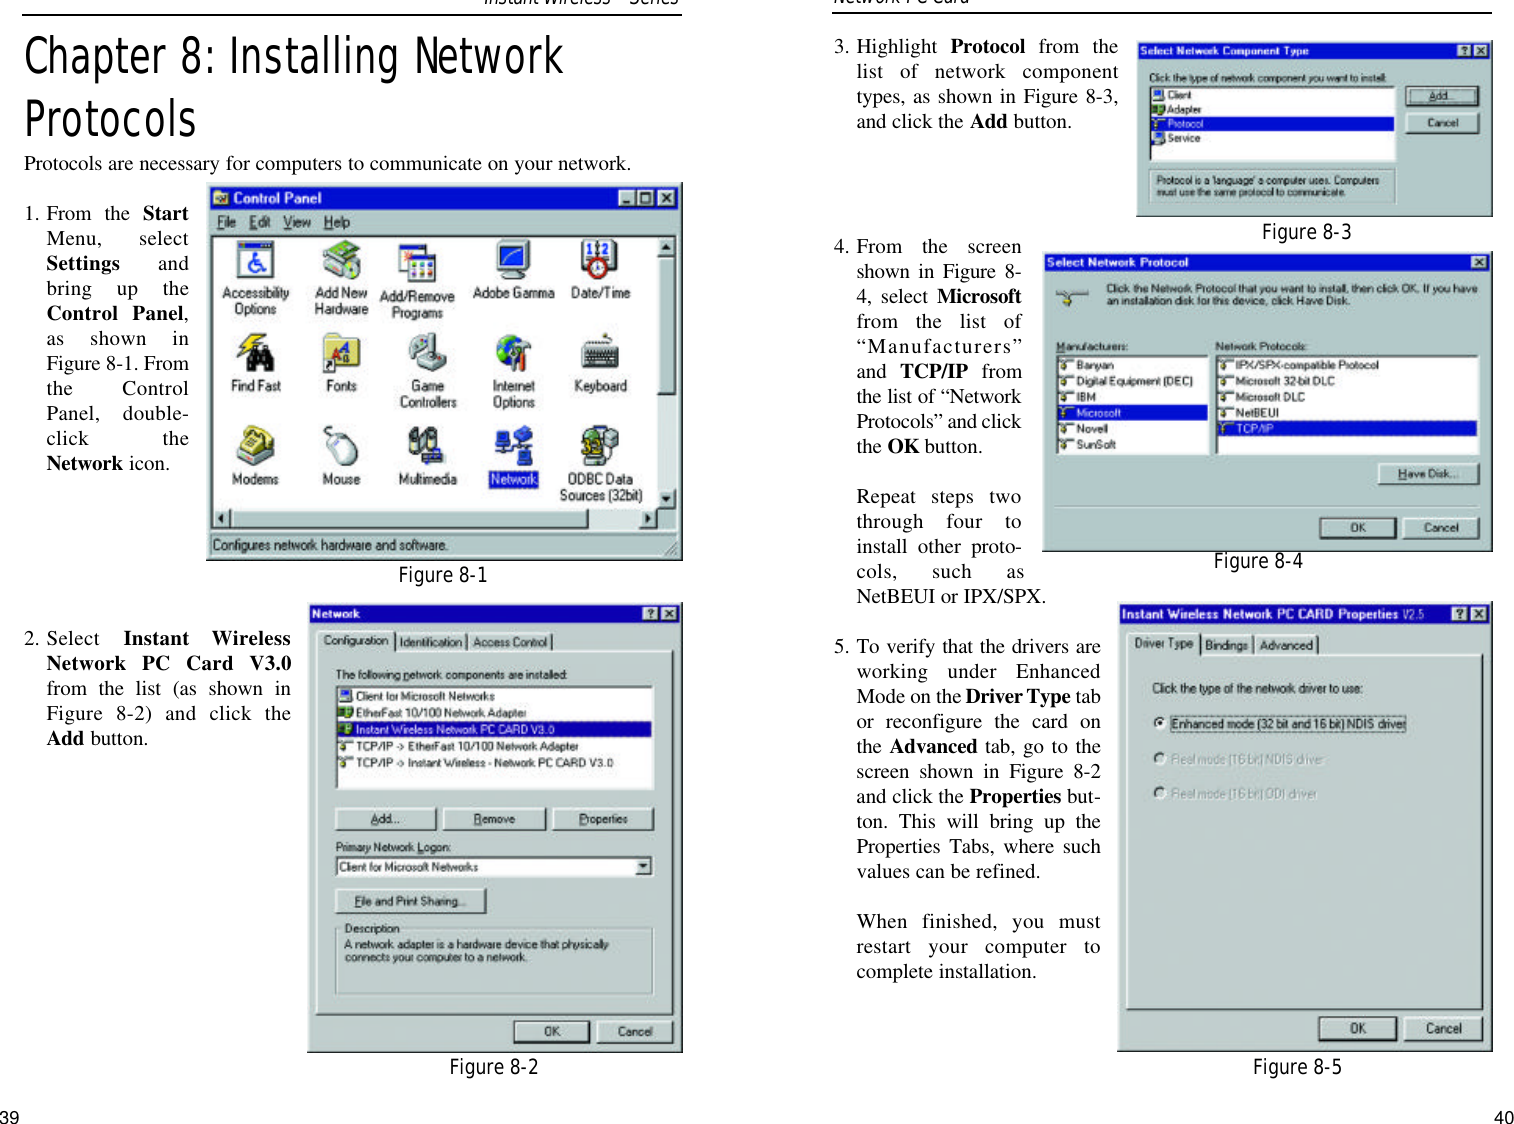
Task: Open the Find Fast icon
Action: tap(256, 364)
